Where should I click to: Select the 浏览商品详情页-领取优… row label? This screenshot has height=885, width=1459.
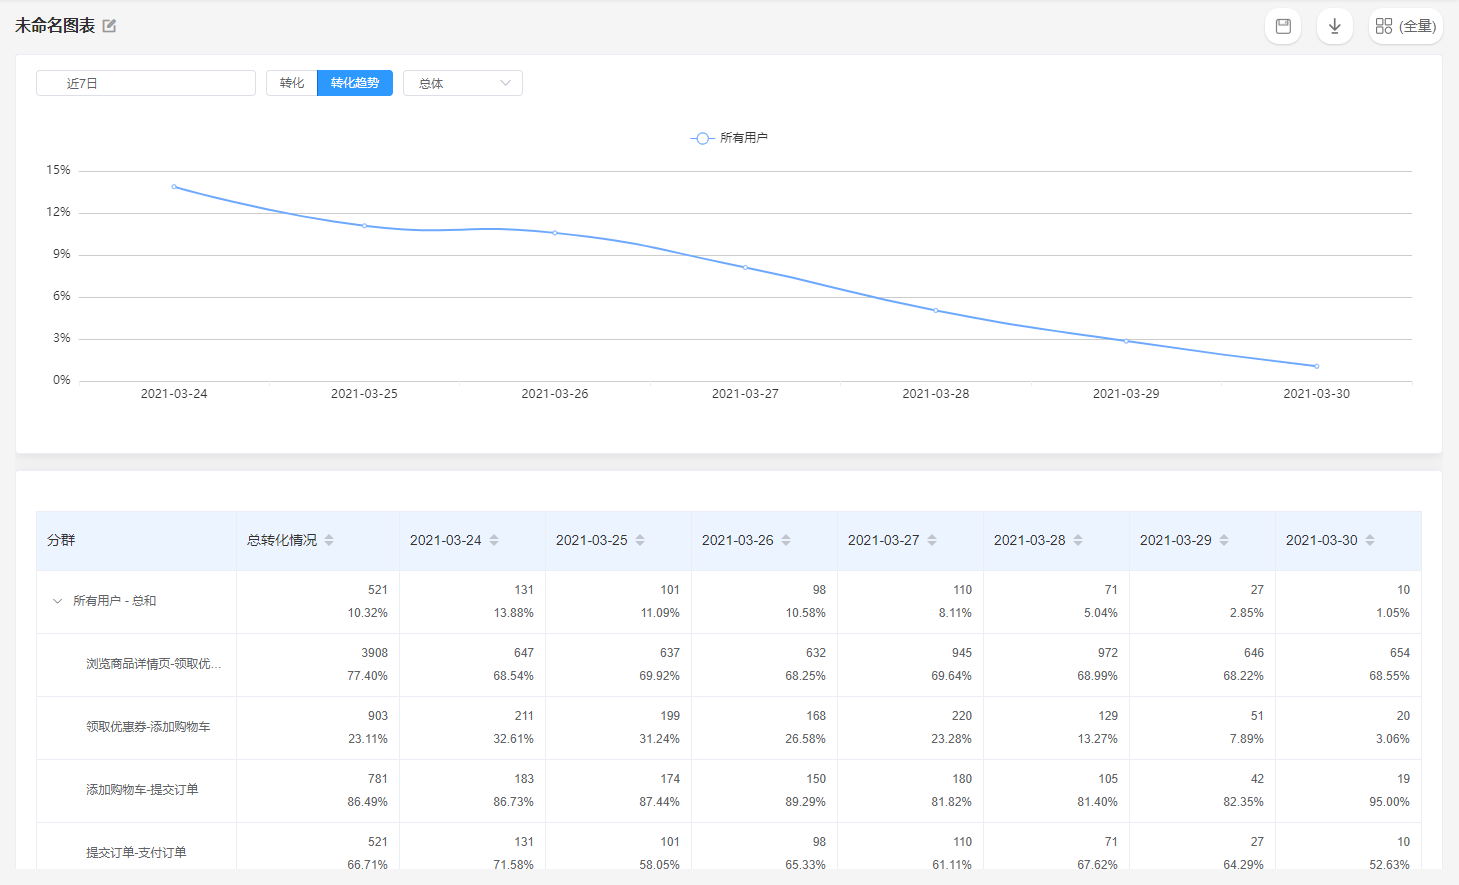pyautogui.click(x=154, y=664)
